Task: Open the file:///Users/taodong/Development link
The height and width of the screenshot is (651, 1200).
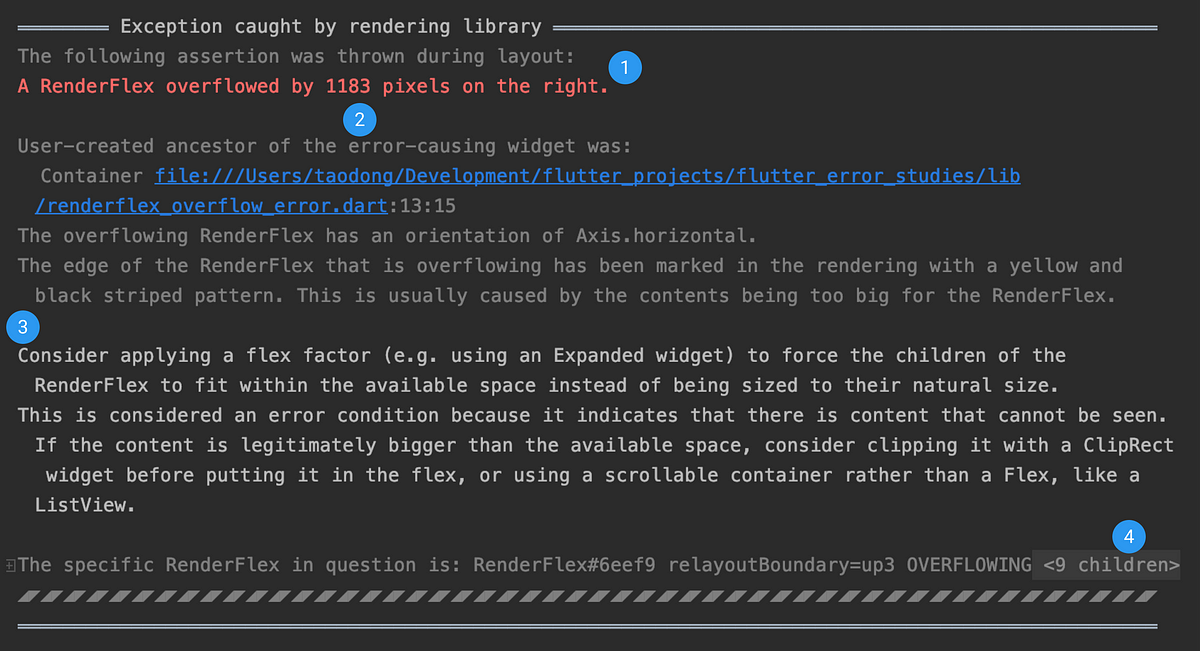Action: [587, 176]
